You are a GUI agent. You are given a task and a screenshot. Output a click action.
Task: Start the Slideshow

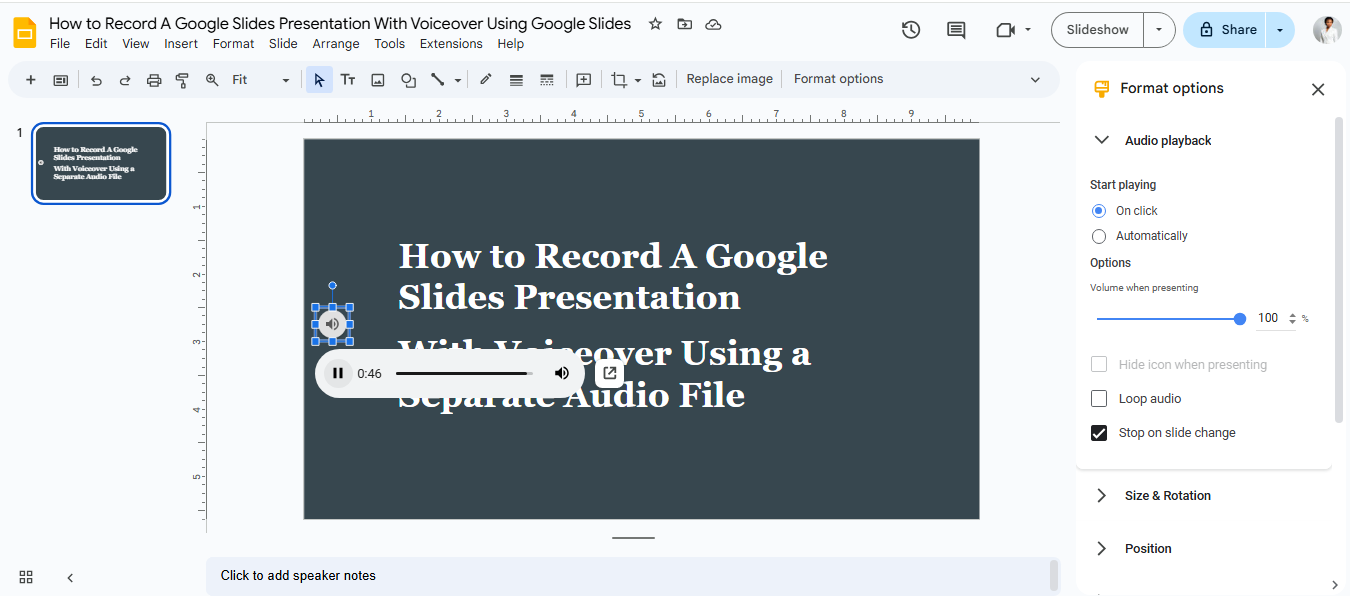point(1097,30)
